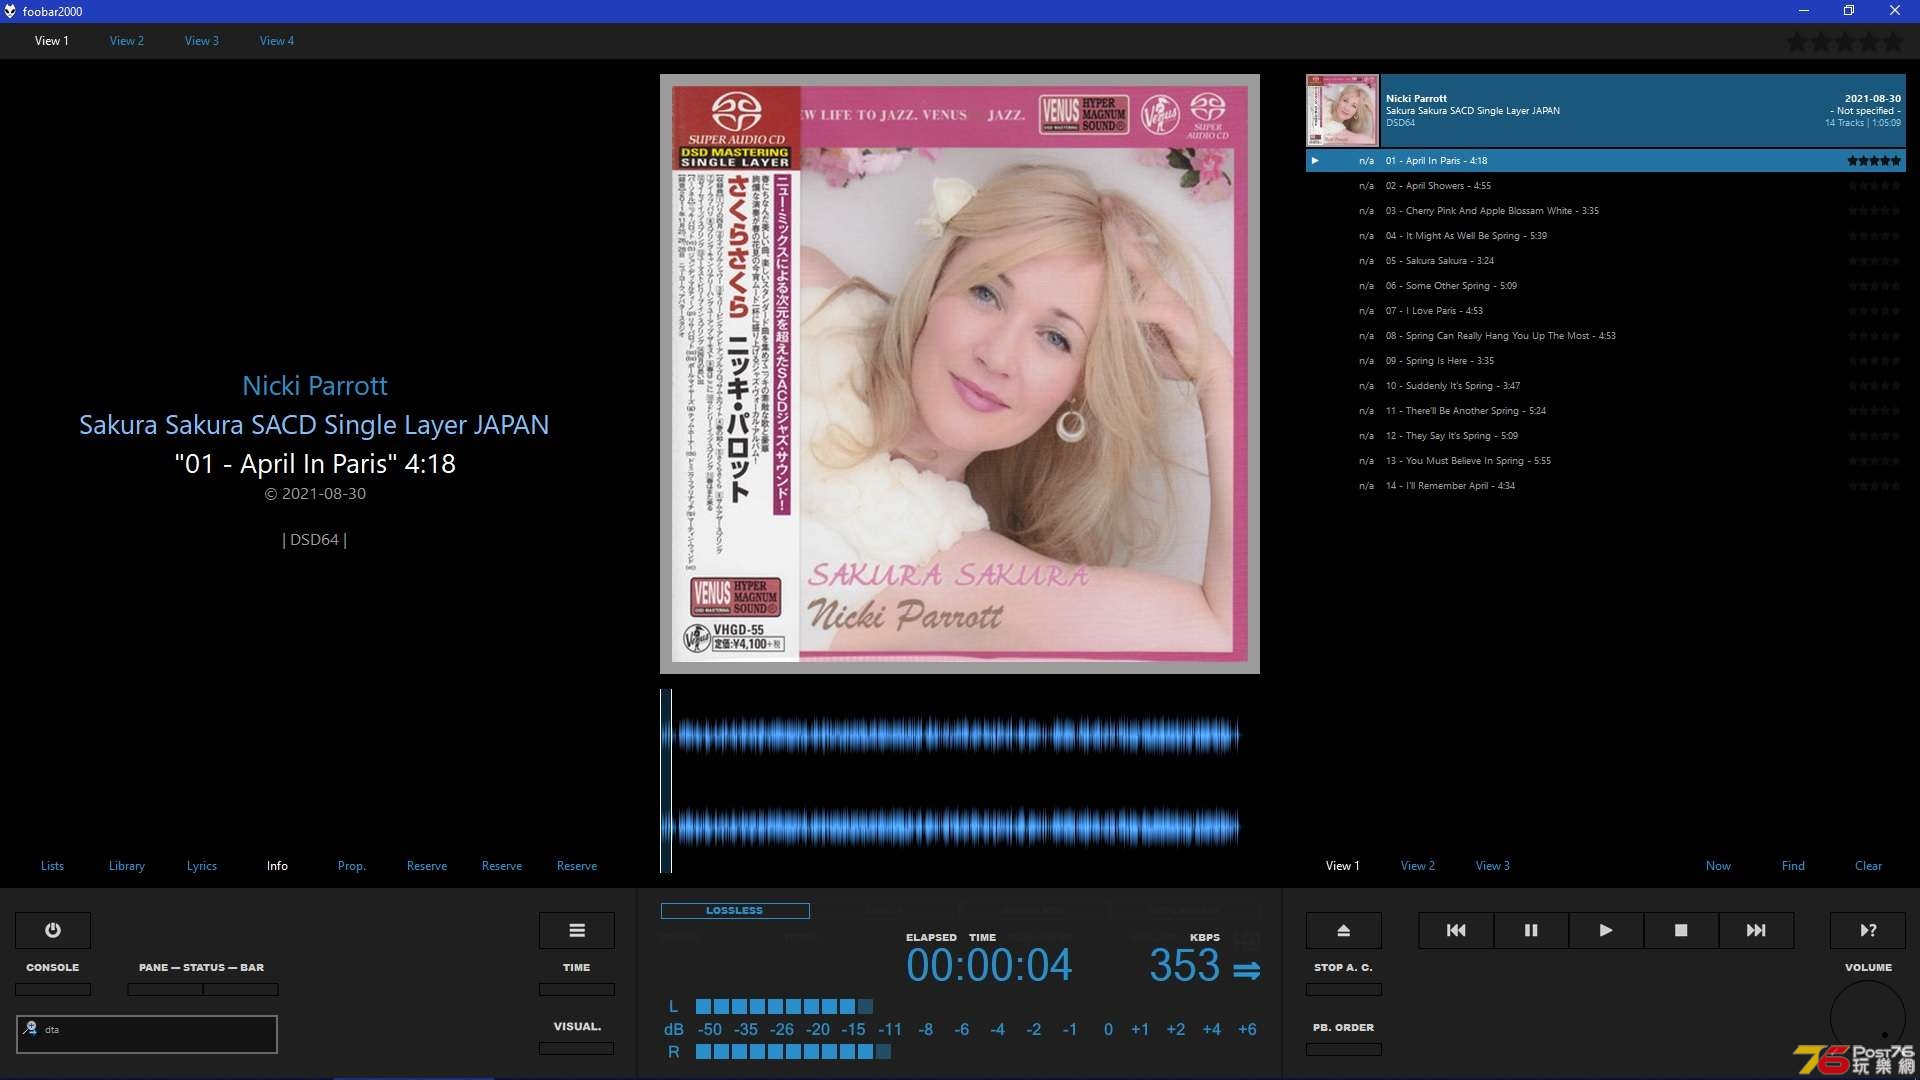Select track 11 - There'll Be Another Spring
1920x1080 pixels.
(1606, 411)
